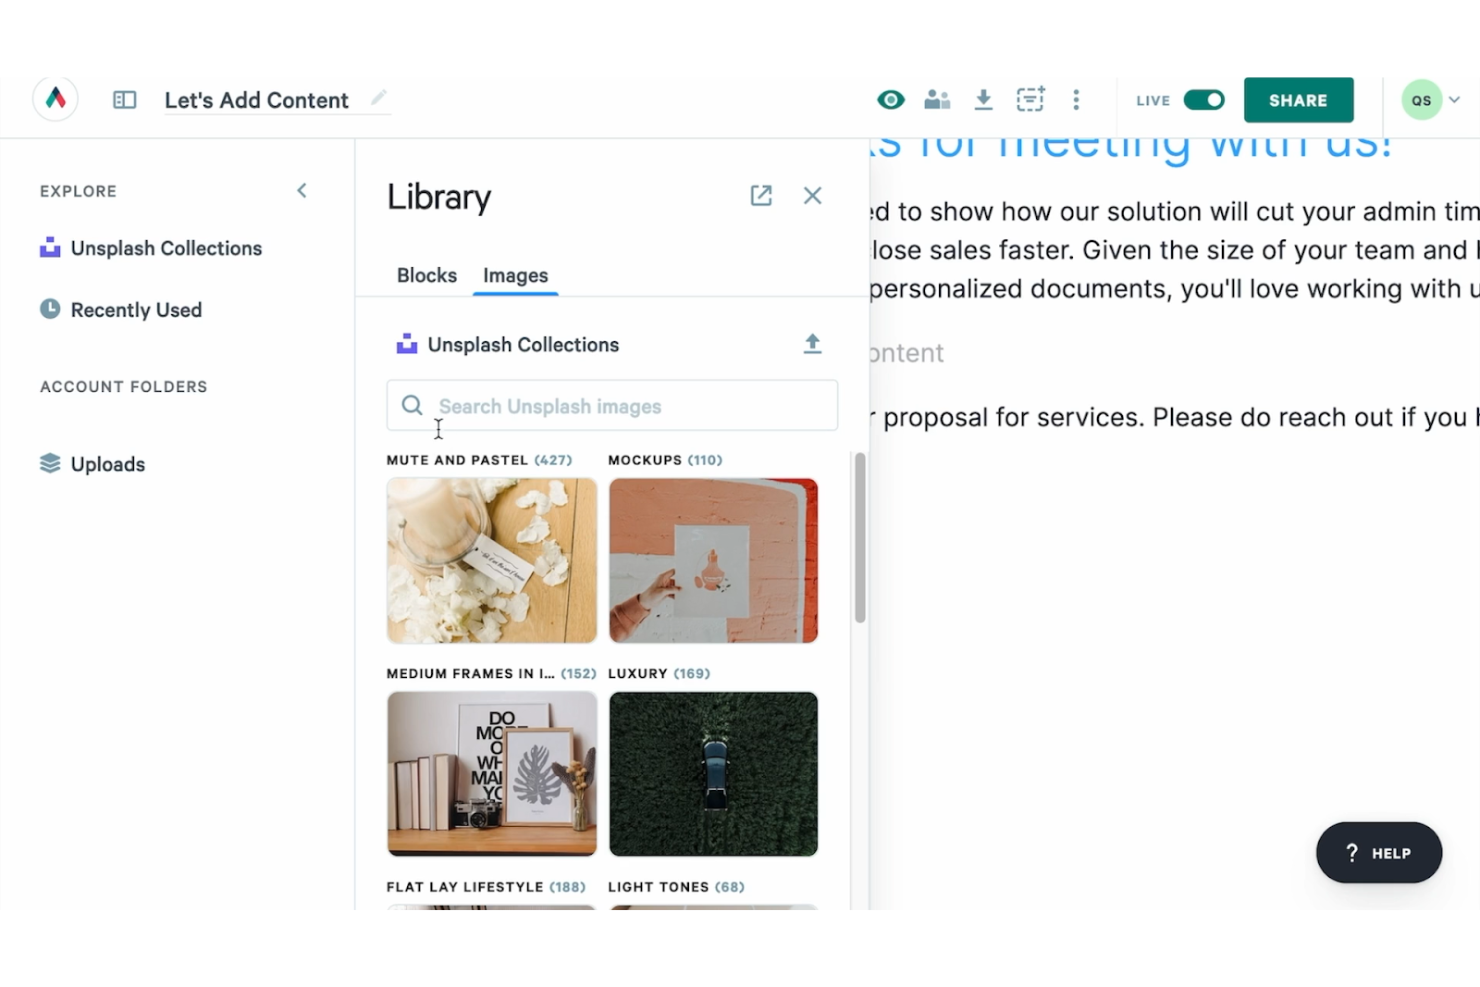Collapse the Explore section chevron
Screen dimensions: 1480x987
[301, 190]
